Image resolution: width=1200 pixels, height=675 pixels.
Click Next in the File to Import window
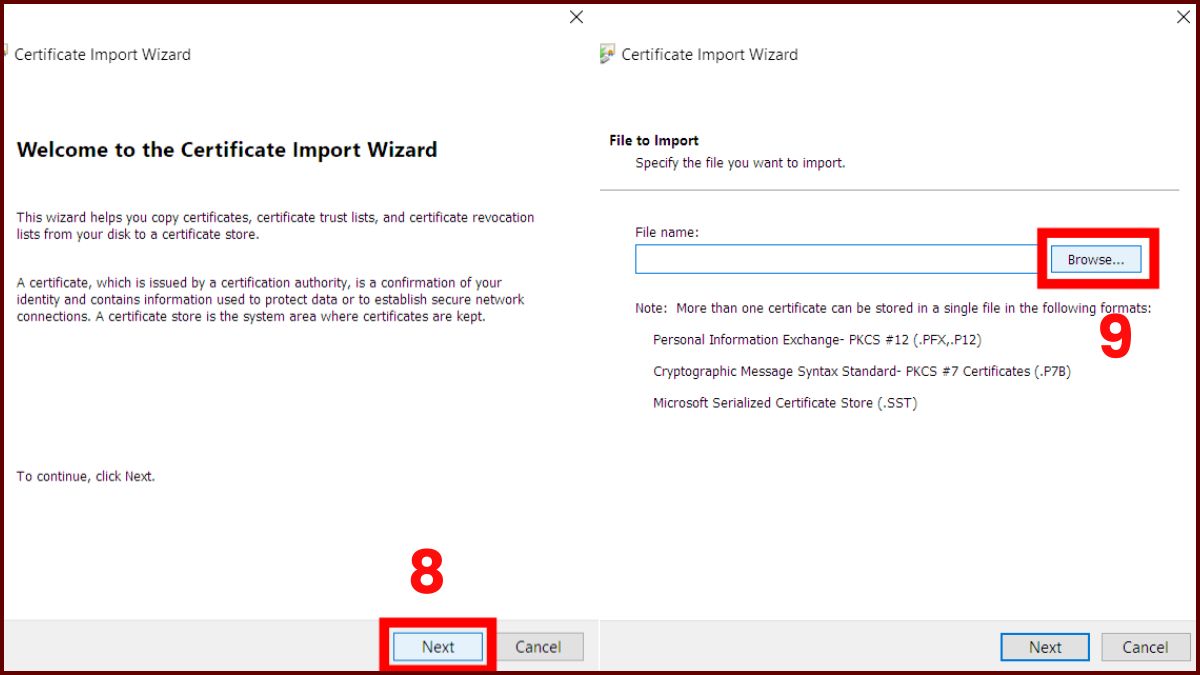point(1045,647)
